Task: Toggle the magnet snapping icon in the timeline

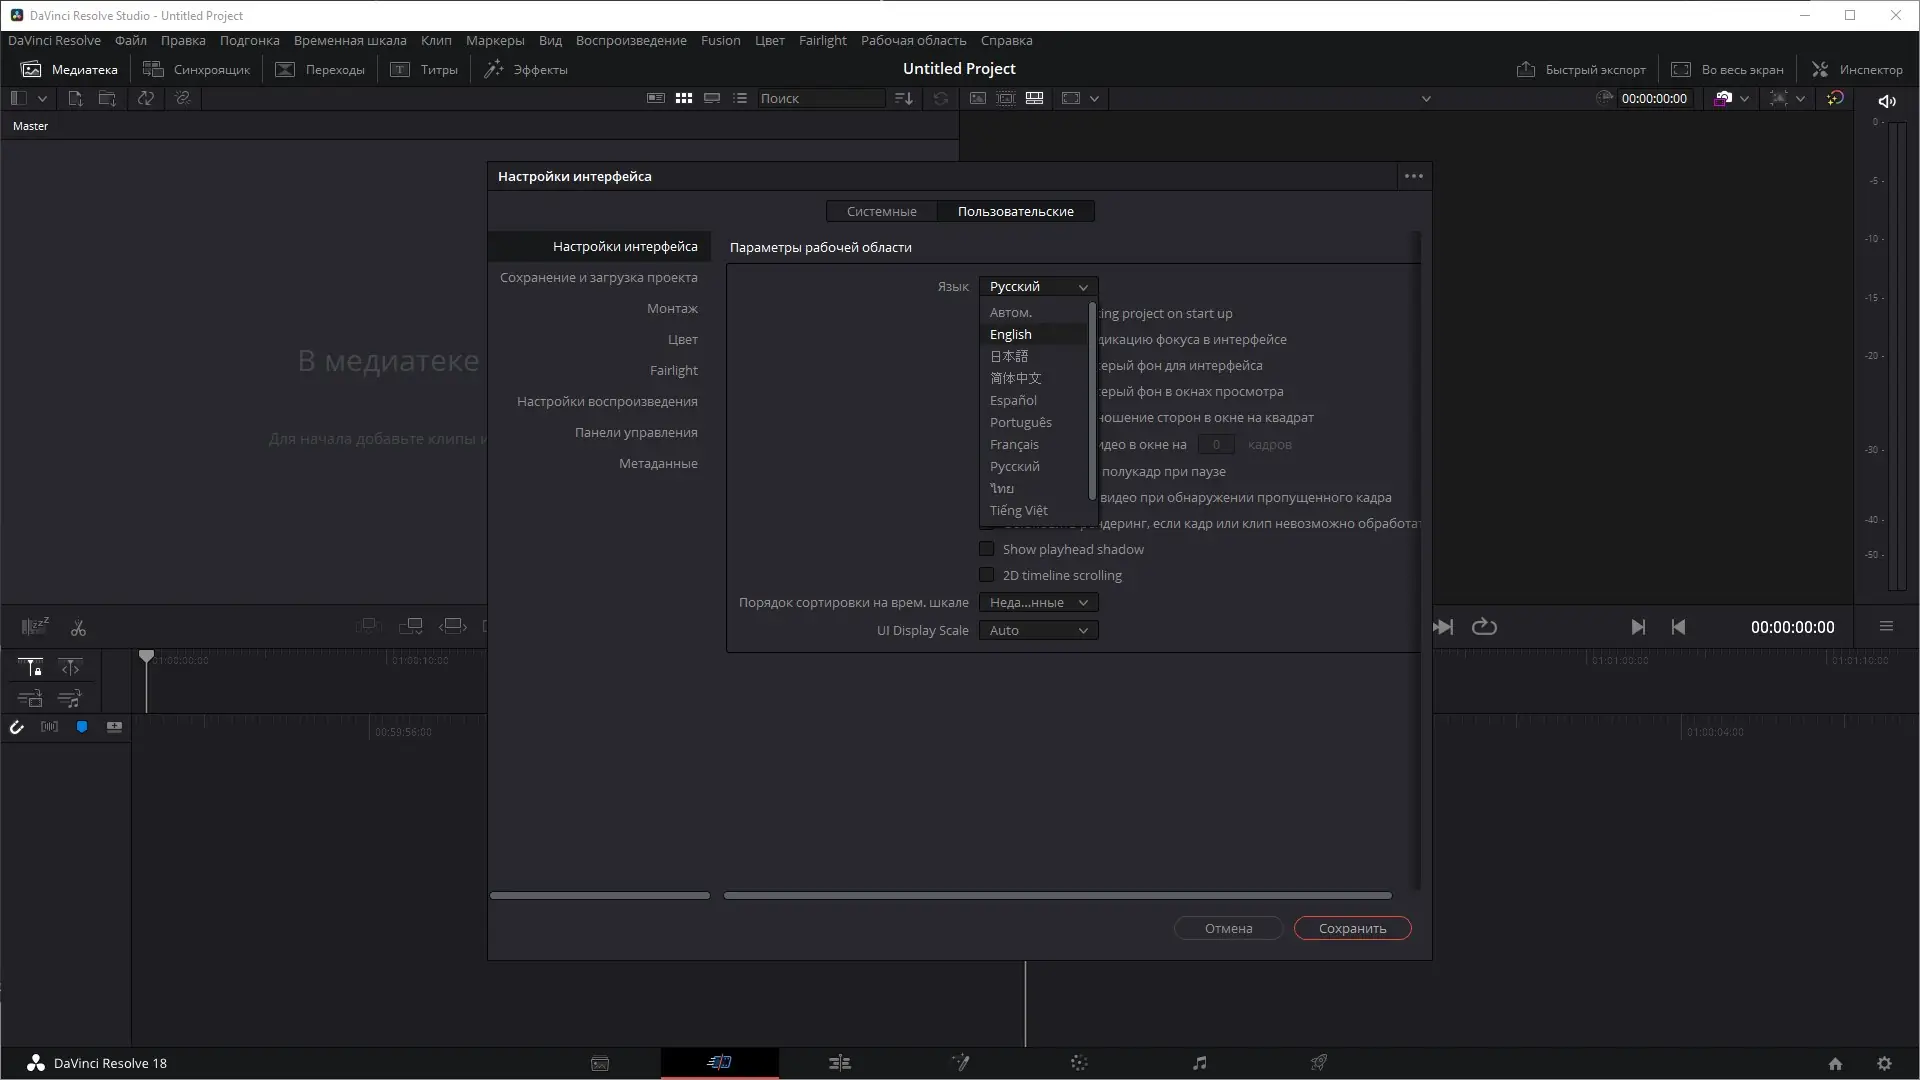Action: 17,727
